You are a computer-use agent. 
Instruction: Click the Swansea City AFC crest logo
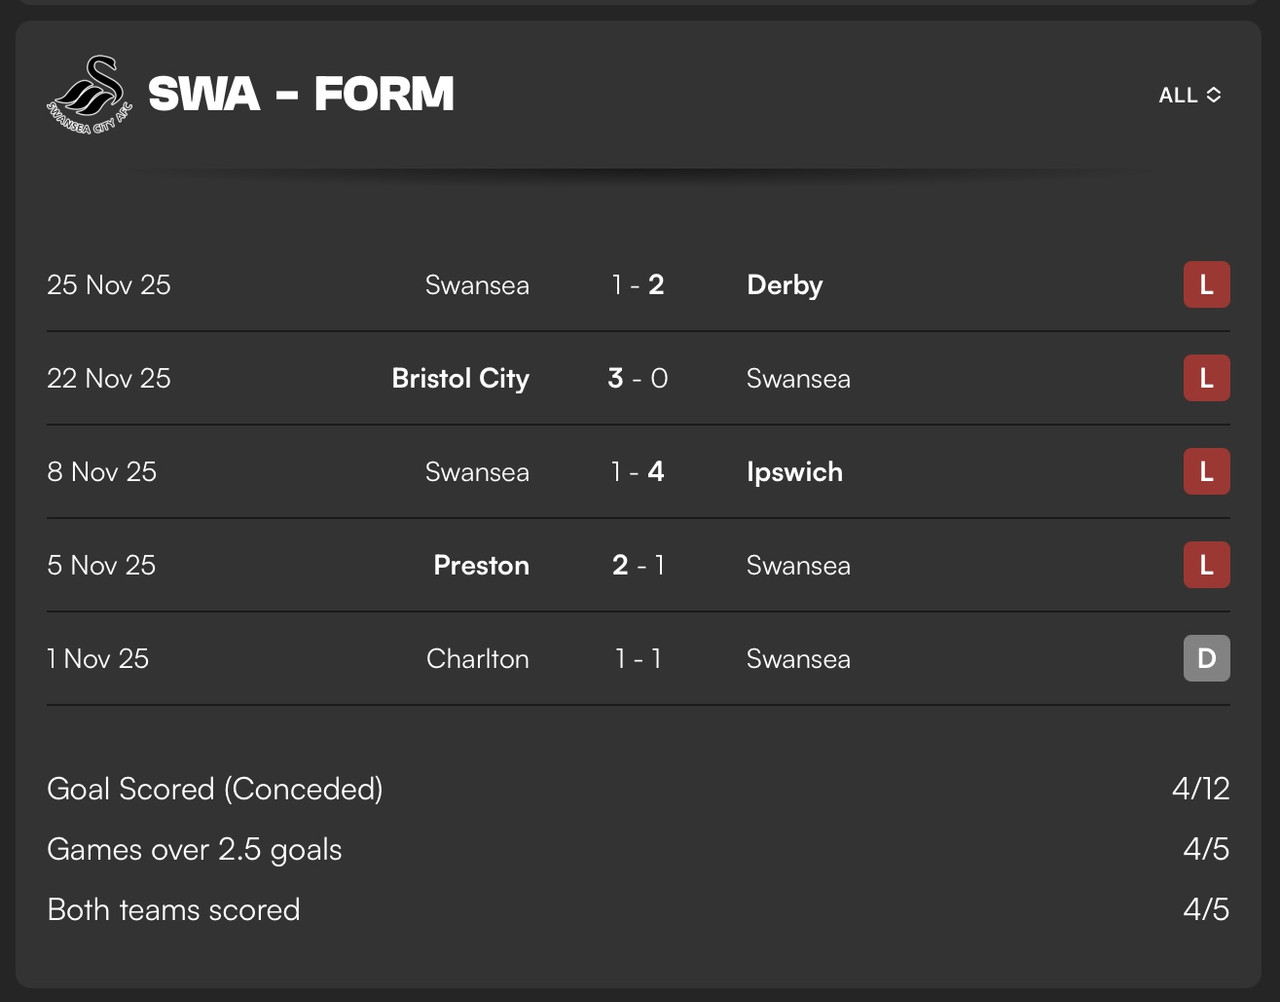88,95
